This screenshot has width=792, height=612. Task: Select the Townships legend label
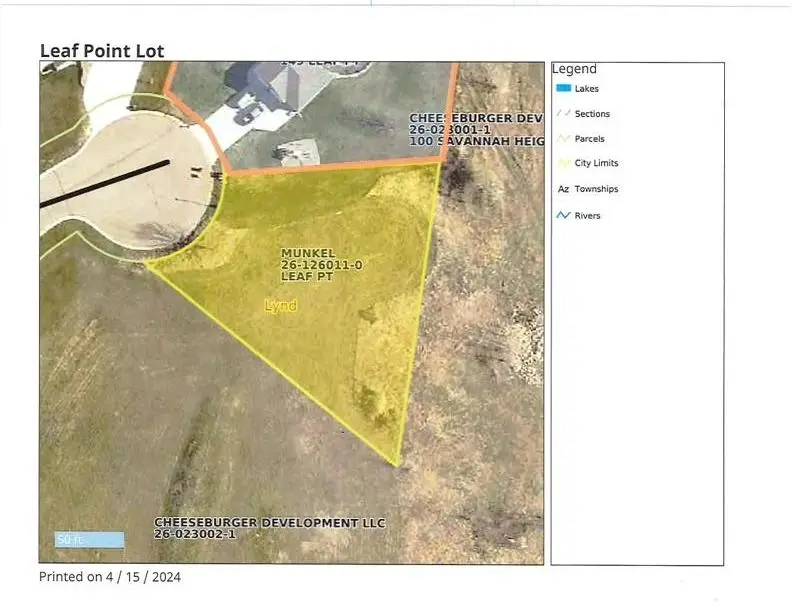(596, 189)
